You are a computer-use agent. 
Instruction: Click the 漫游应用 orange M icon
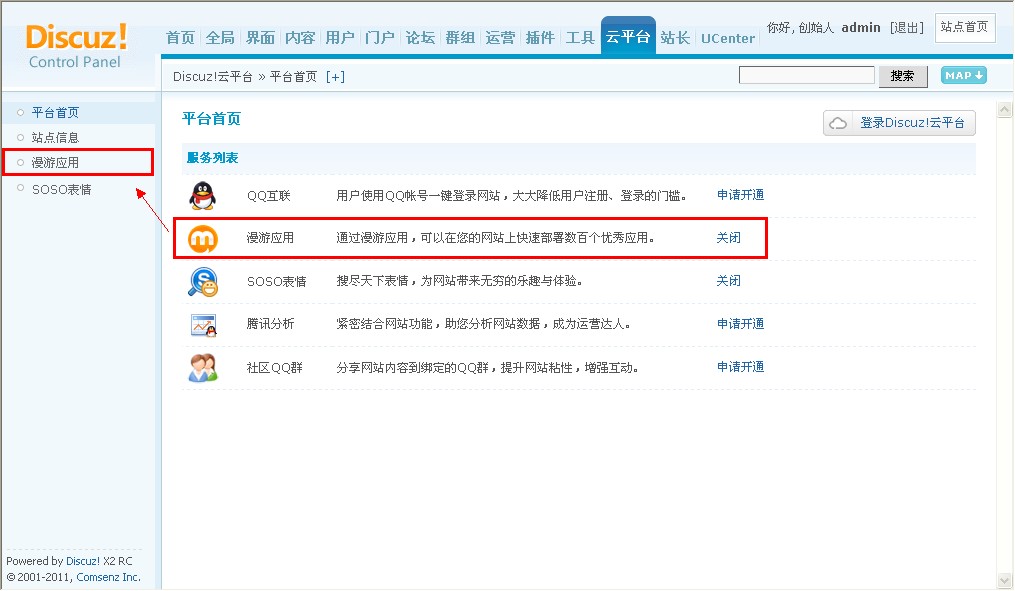(203, 239)
